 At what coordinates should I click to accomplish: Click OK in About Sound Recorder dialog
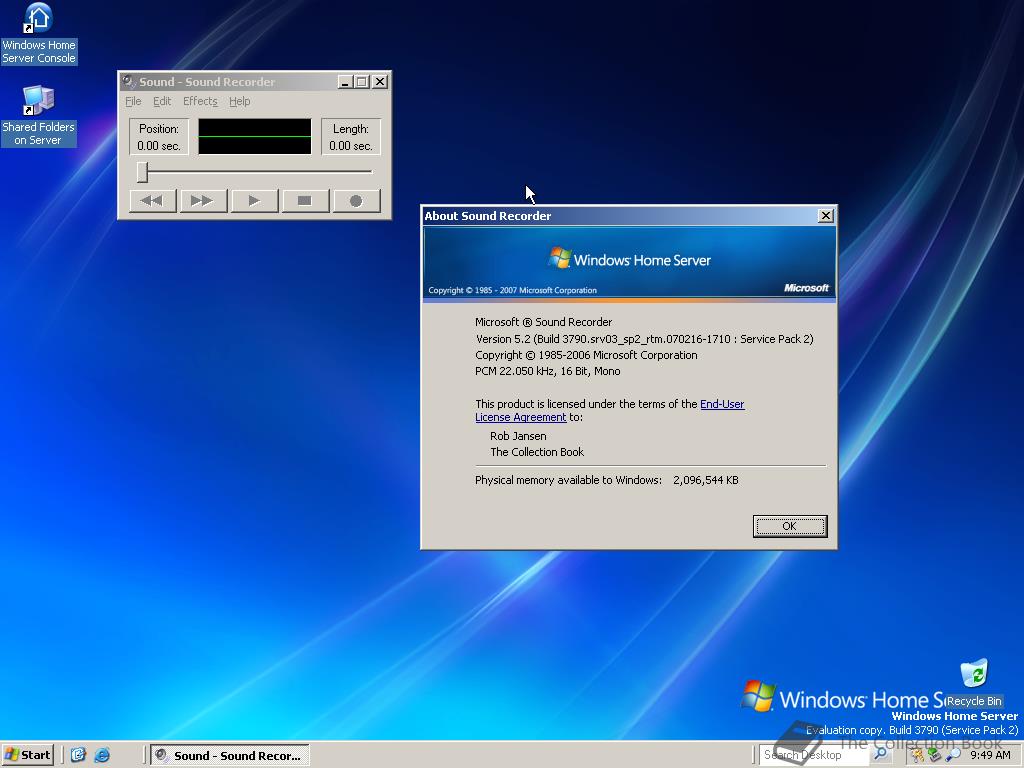790,526
